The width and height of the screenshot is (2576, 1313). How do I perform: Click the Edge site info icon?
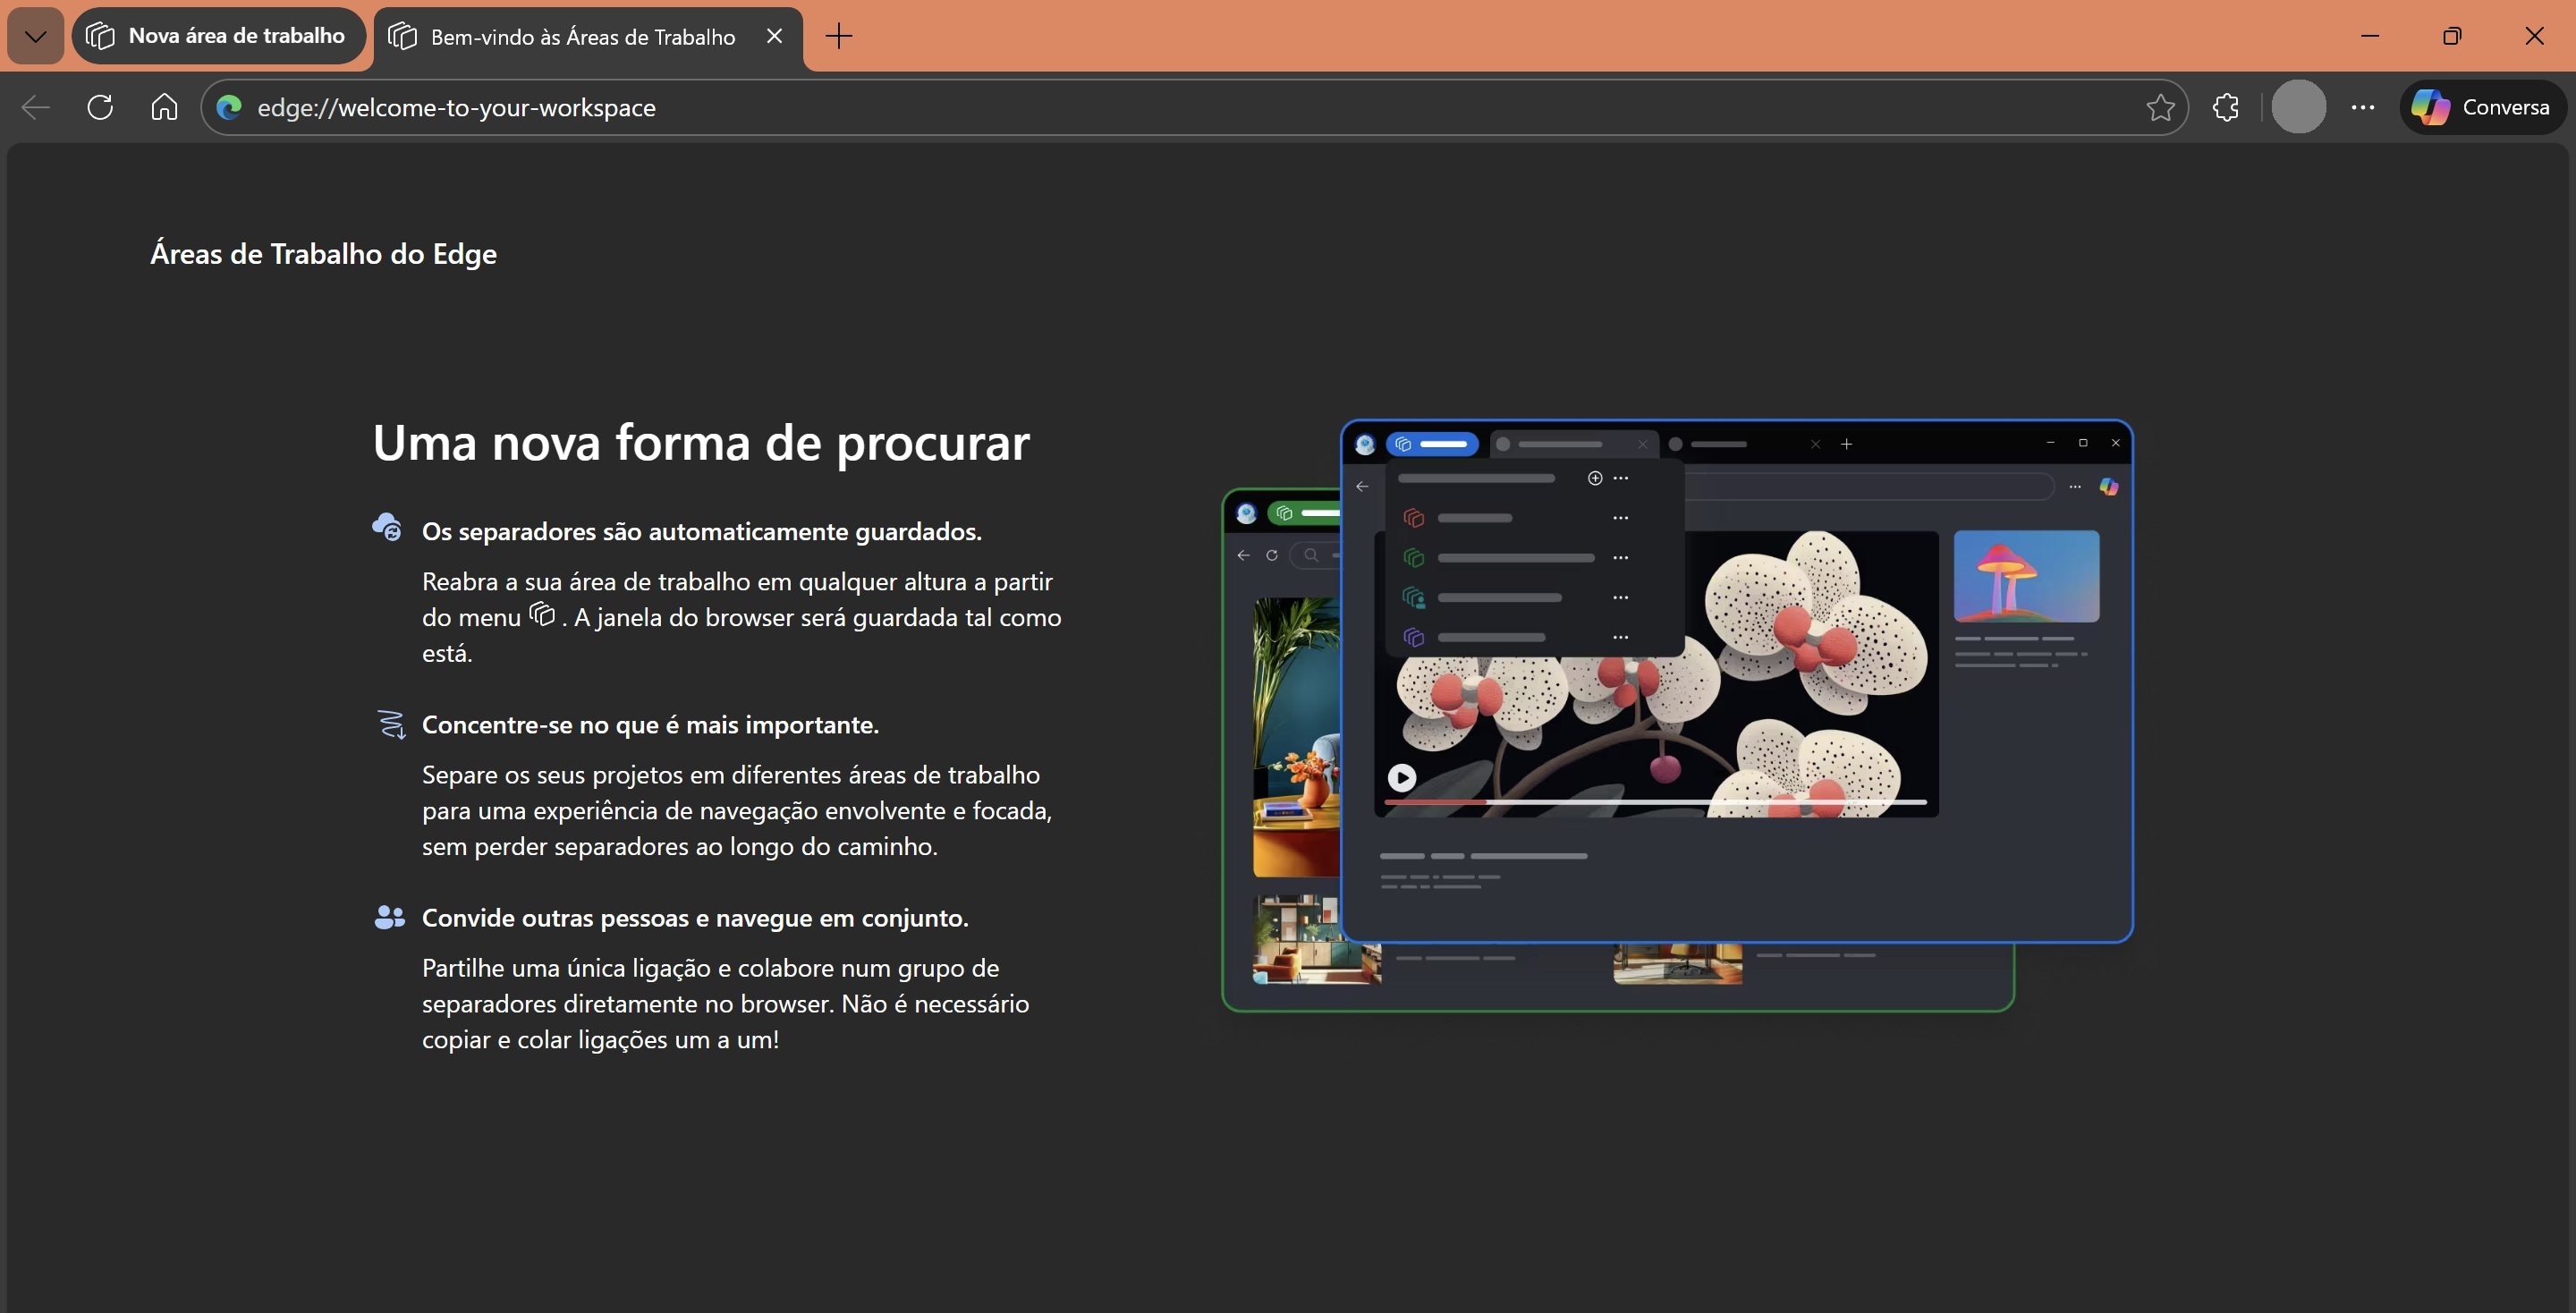click(x=229, y=107)
